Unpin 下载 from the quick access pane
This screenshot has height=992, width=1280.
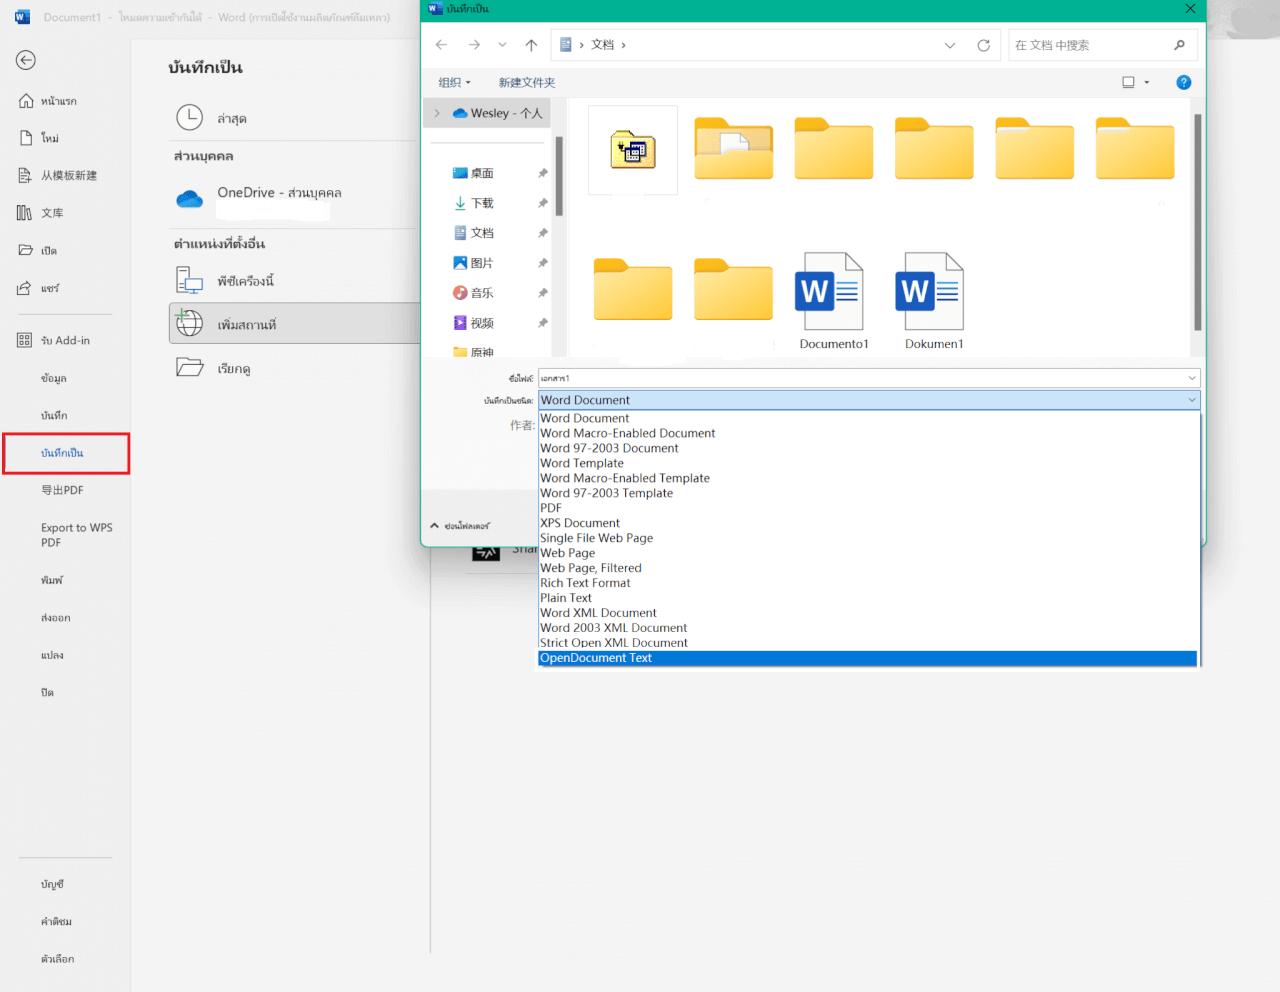tap(541, 202)
